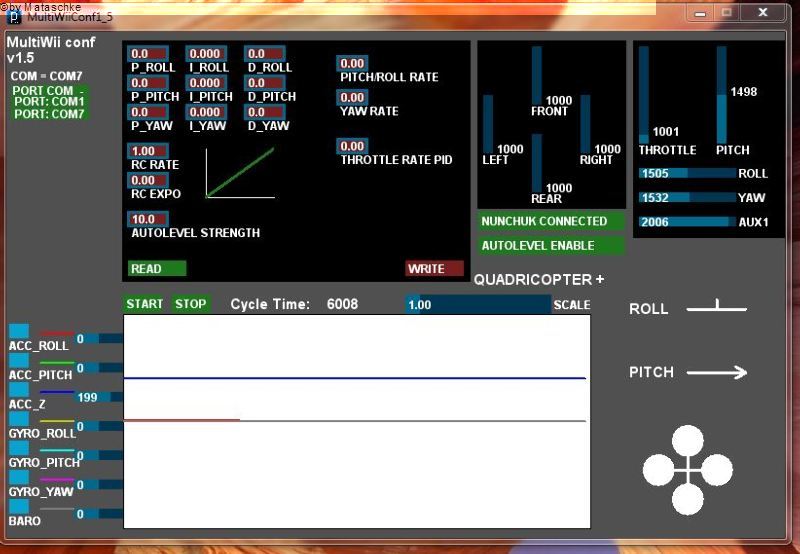Minimize the MultiWiiConf window
Viewport: 800px width, 554px height.
(x=700, y=13)
